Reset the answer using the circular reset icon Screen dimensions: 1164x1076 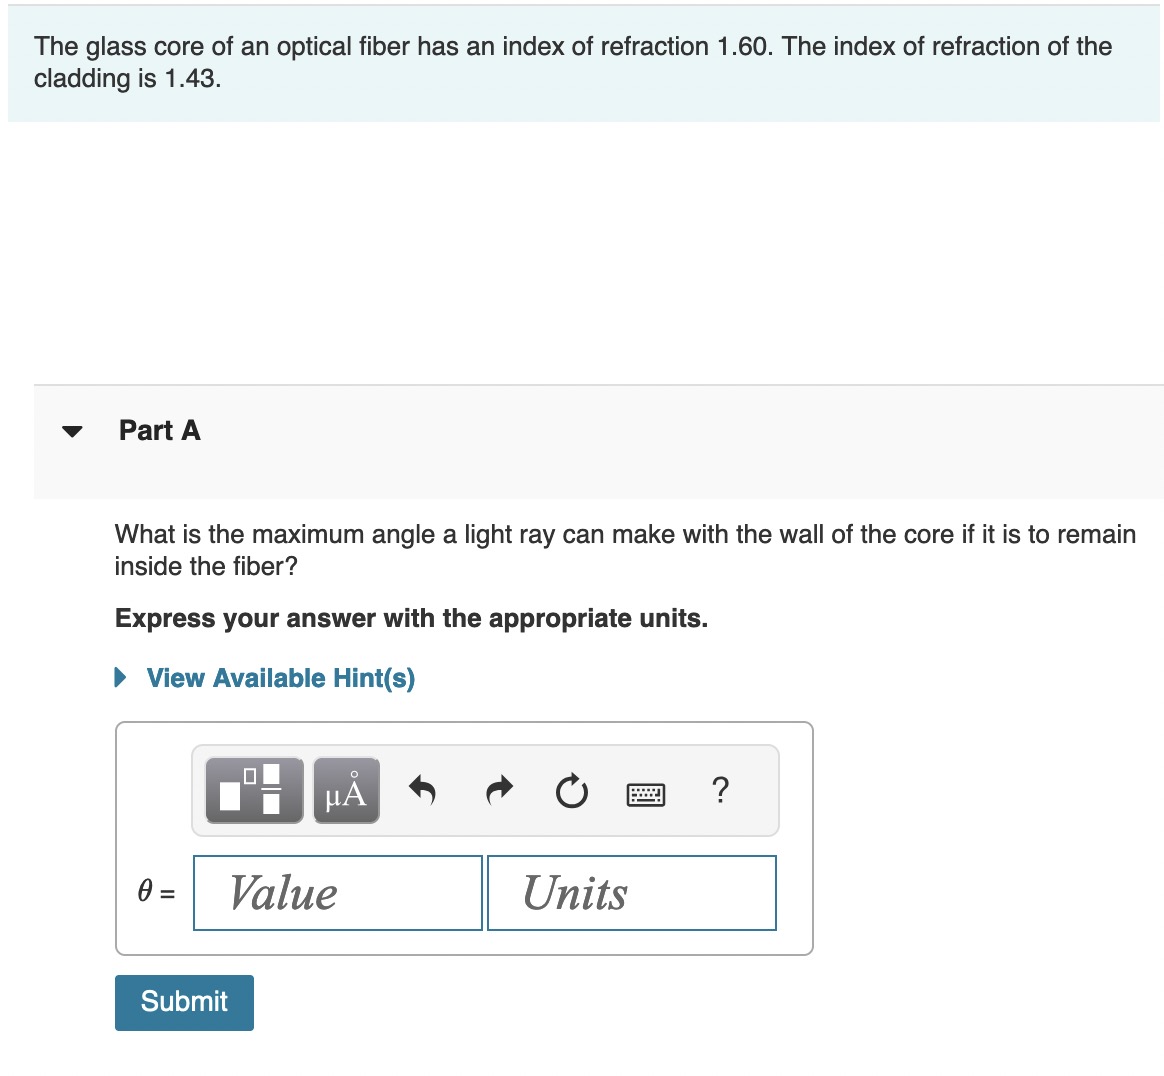pos(570,792)
